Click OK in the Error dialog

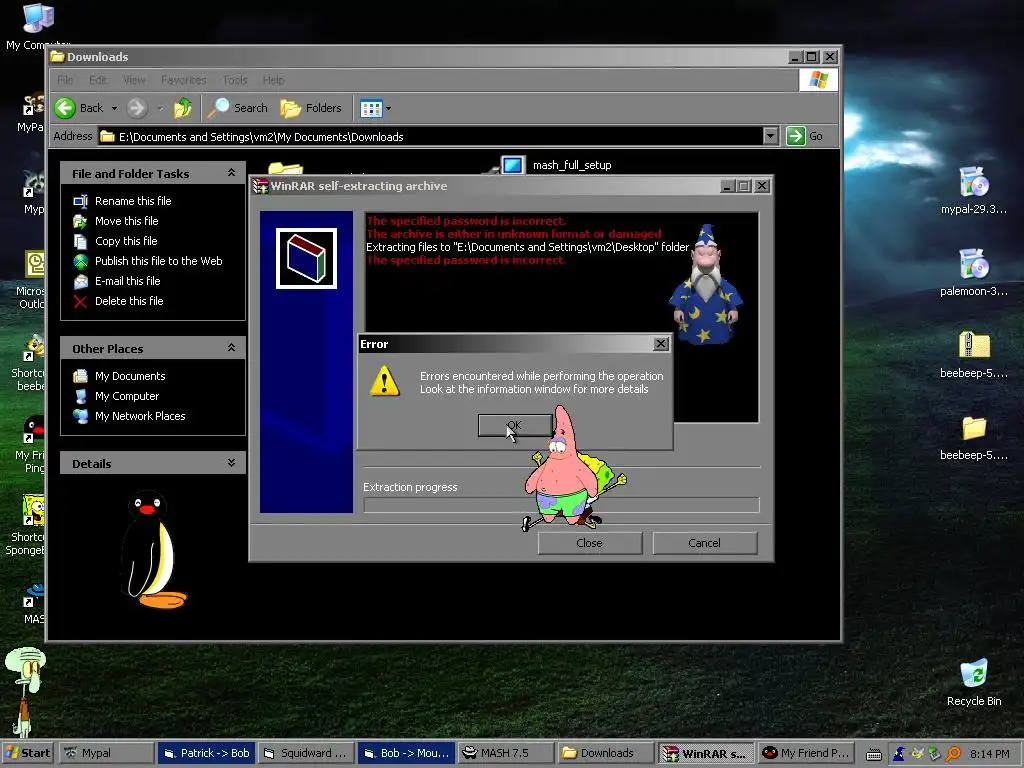tap(515, 425)
